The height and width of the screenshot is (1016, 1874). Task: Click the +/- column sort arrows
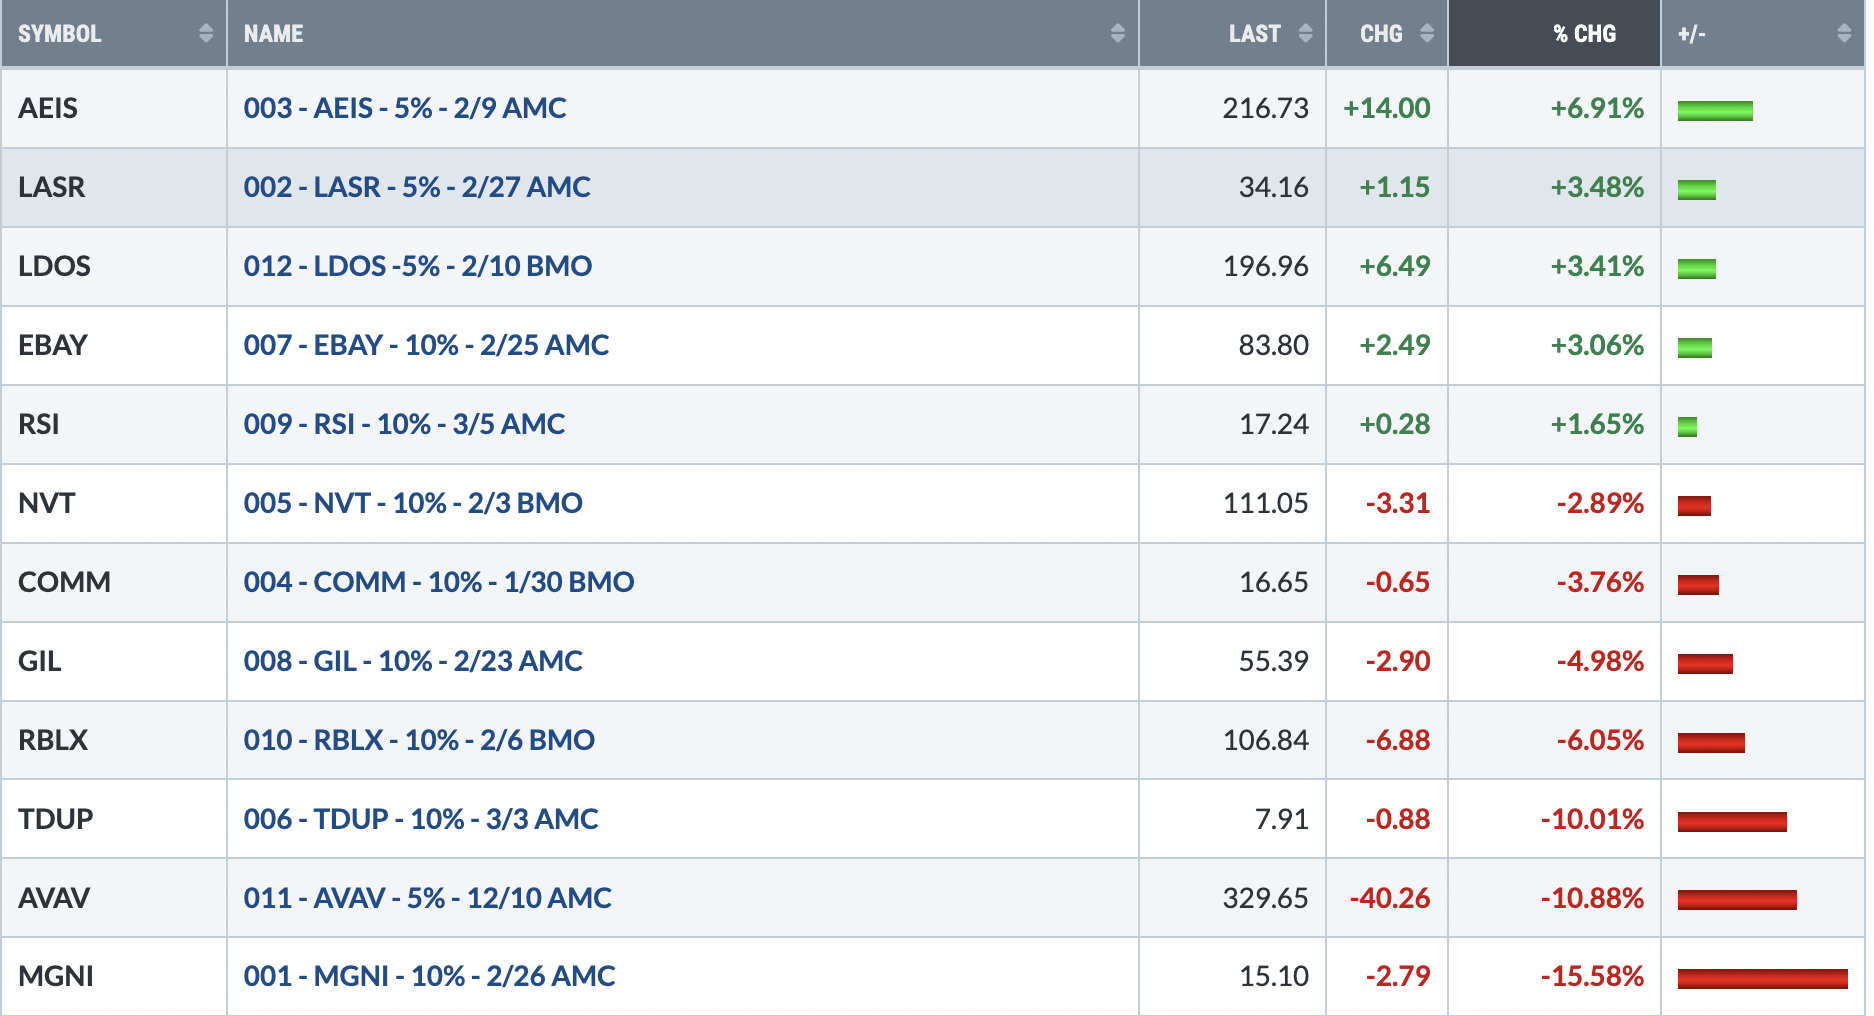(1844, 33)
